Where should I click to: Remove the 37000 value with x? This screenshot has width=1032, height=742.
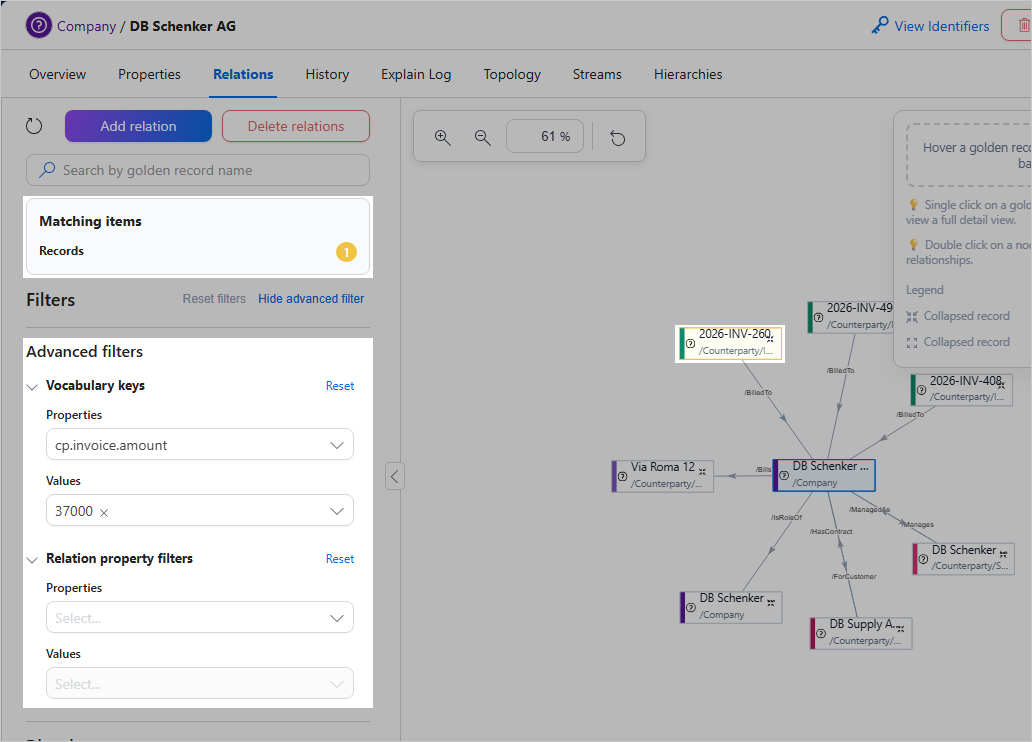(x=104, y=512)
